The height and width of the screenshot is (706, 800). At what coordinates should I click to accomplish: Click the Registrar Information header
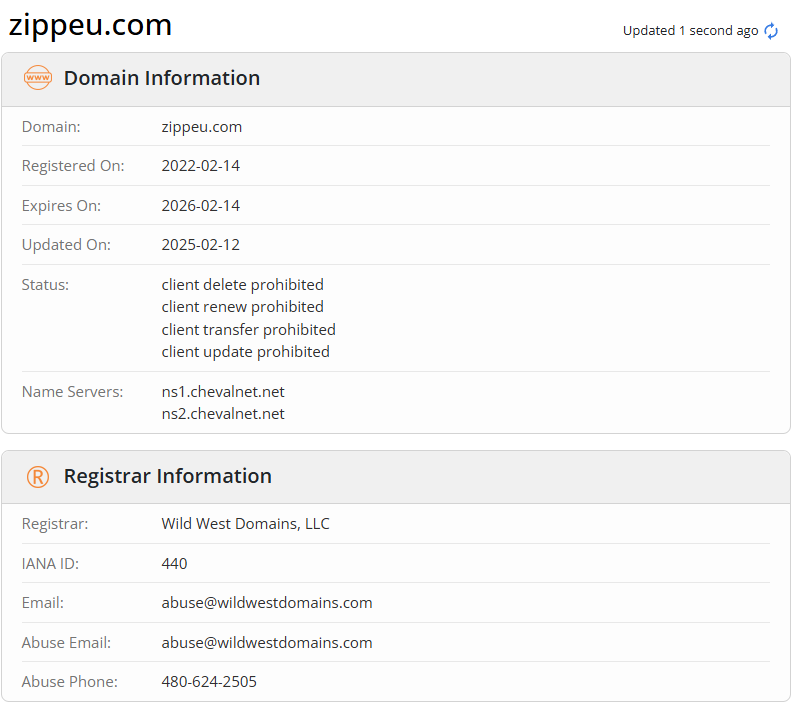167,476
